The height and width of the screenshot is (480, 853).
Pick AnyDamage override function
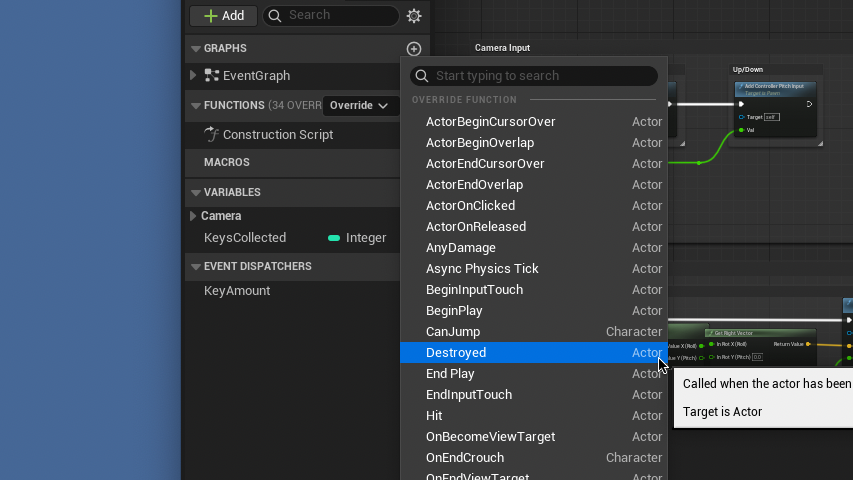pyautogui.click(x=460, y=248)
